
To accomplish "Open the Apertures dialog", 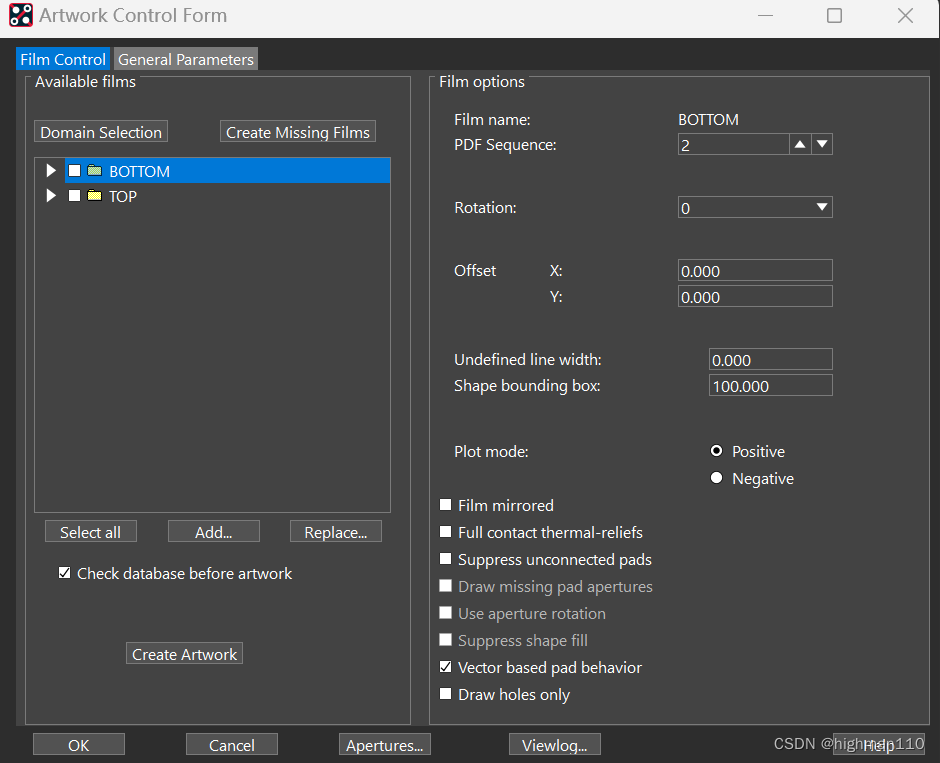I will 385,745.
